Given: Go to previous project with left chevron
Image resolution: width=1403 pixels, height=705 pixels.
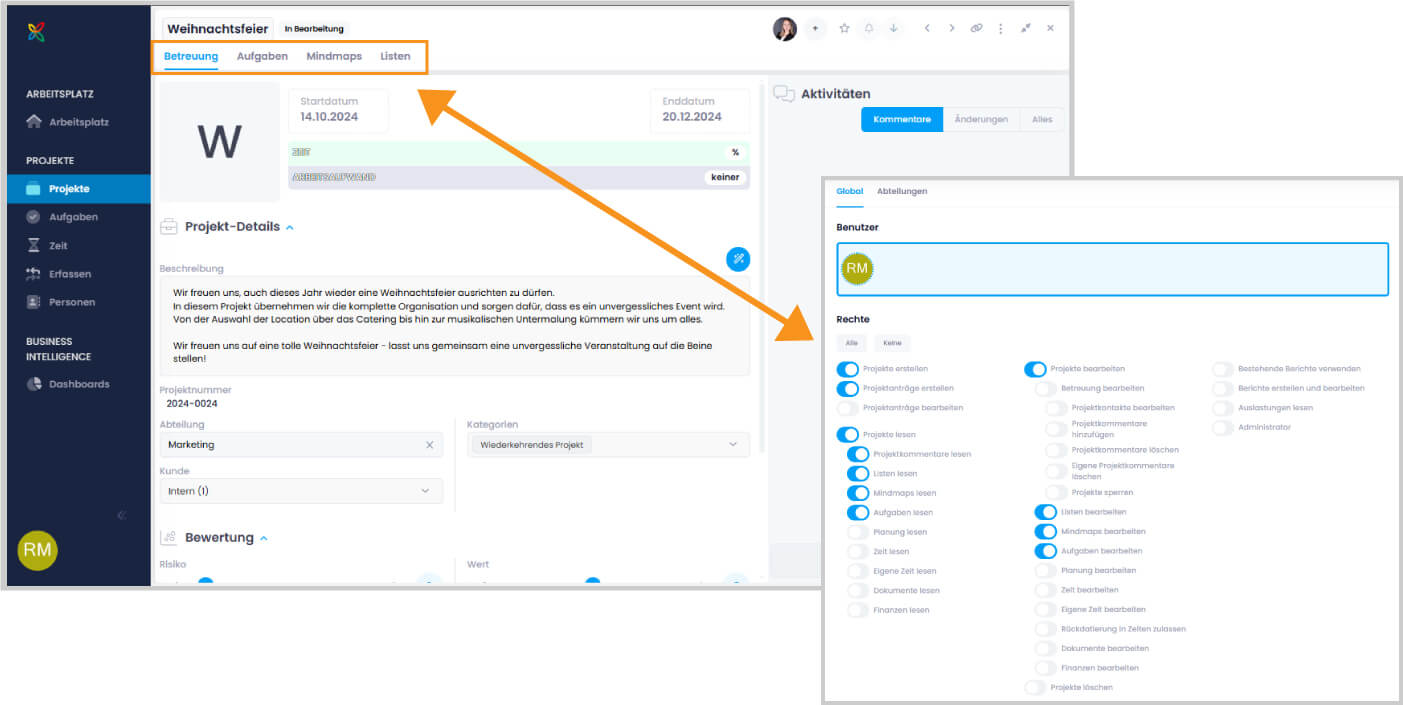Looking at the screenshot, I should coord(927,29).
